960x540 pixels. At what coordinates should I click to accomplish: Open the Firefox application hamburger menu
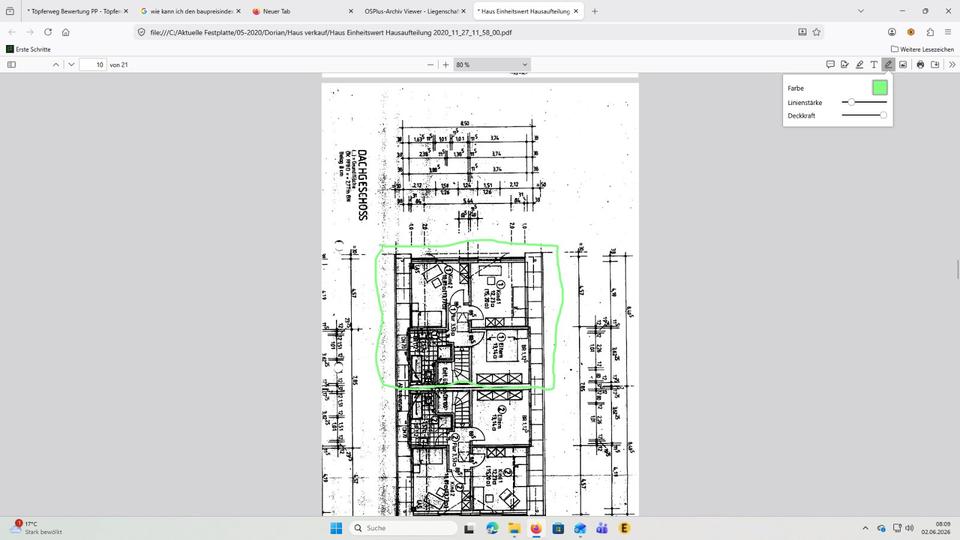(x=948, y=32)
